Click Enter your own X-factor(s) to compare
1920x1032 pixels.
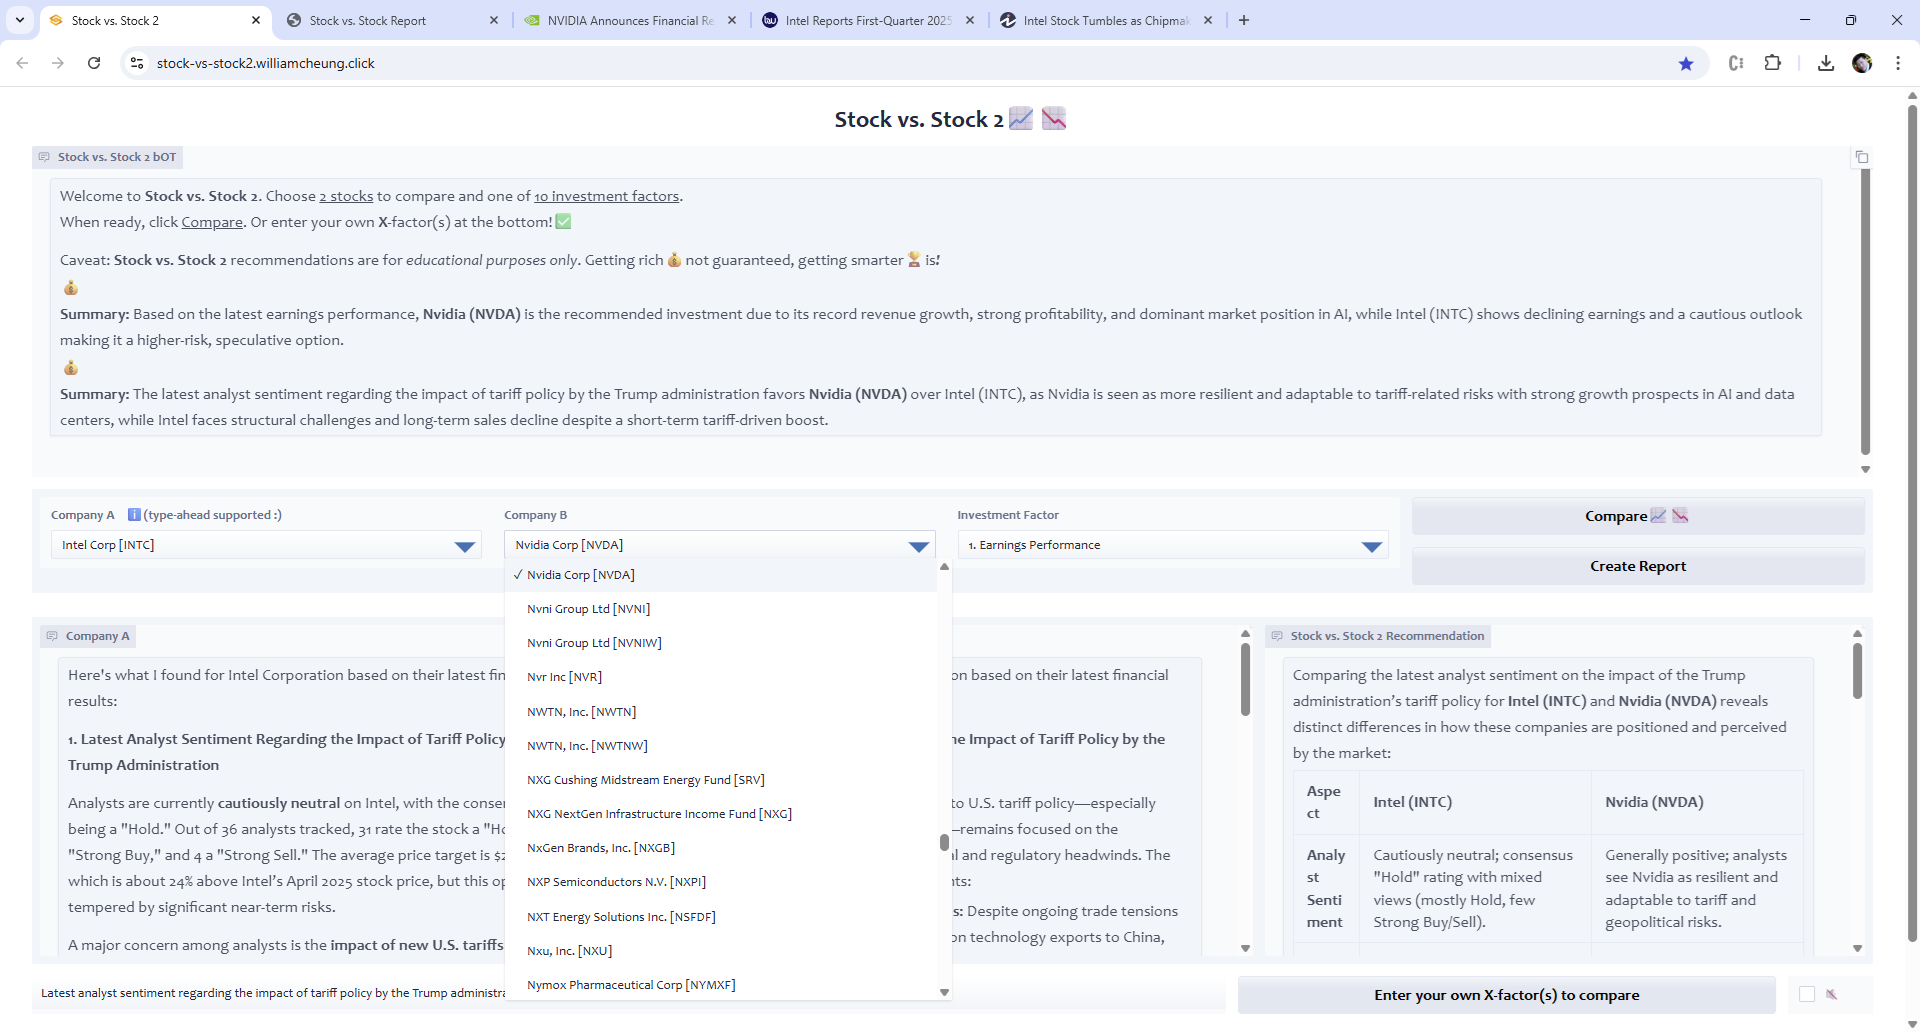click(x=1506, y=995)
